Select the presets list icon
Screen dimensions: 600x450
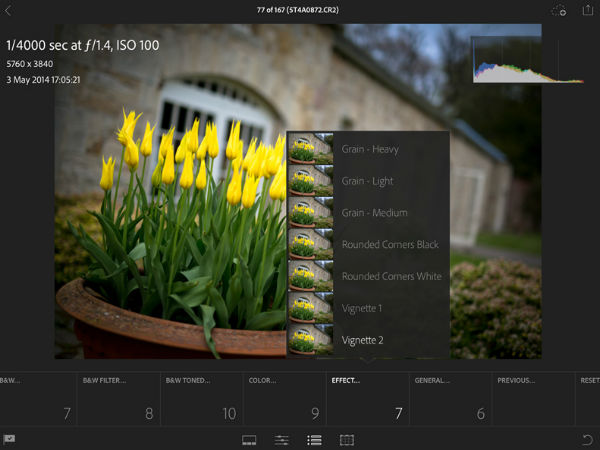pyautogui.click(x=314, y=439)
